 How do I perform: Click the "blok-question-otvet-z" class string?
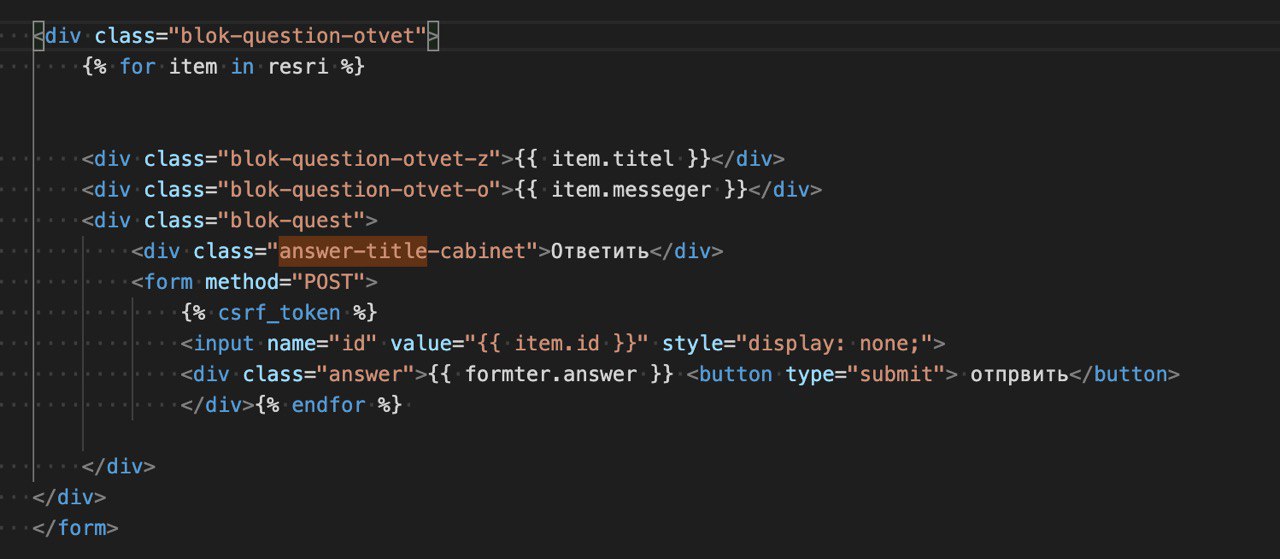tap(359, 159)
